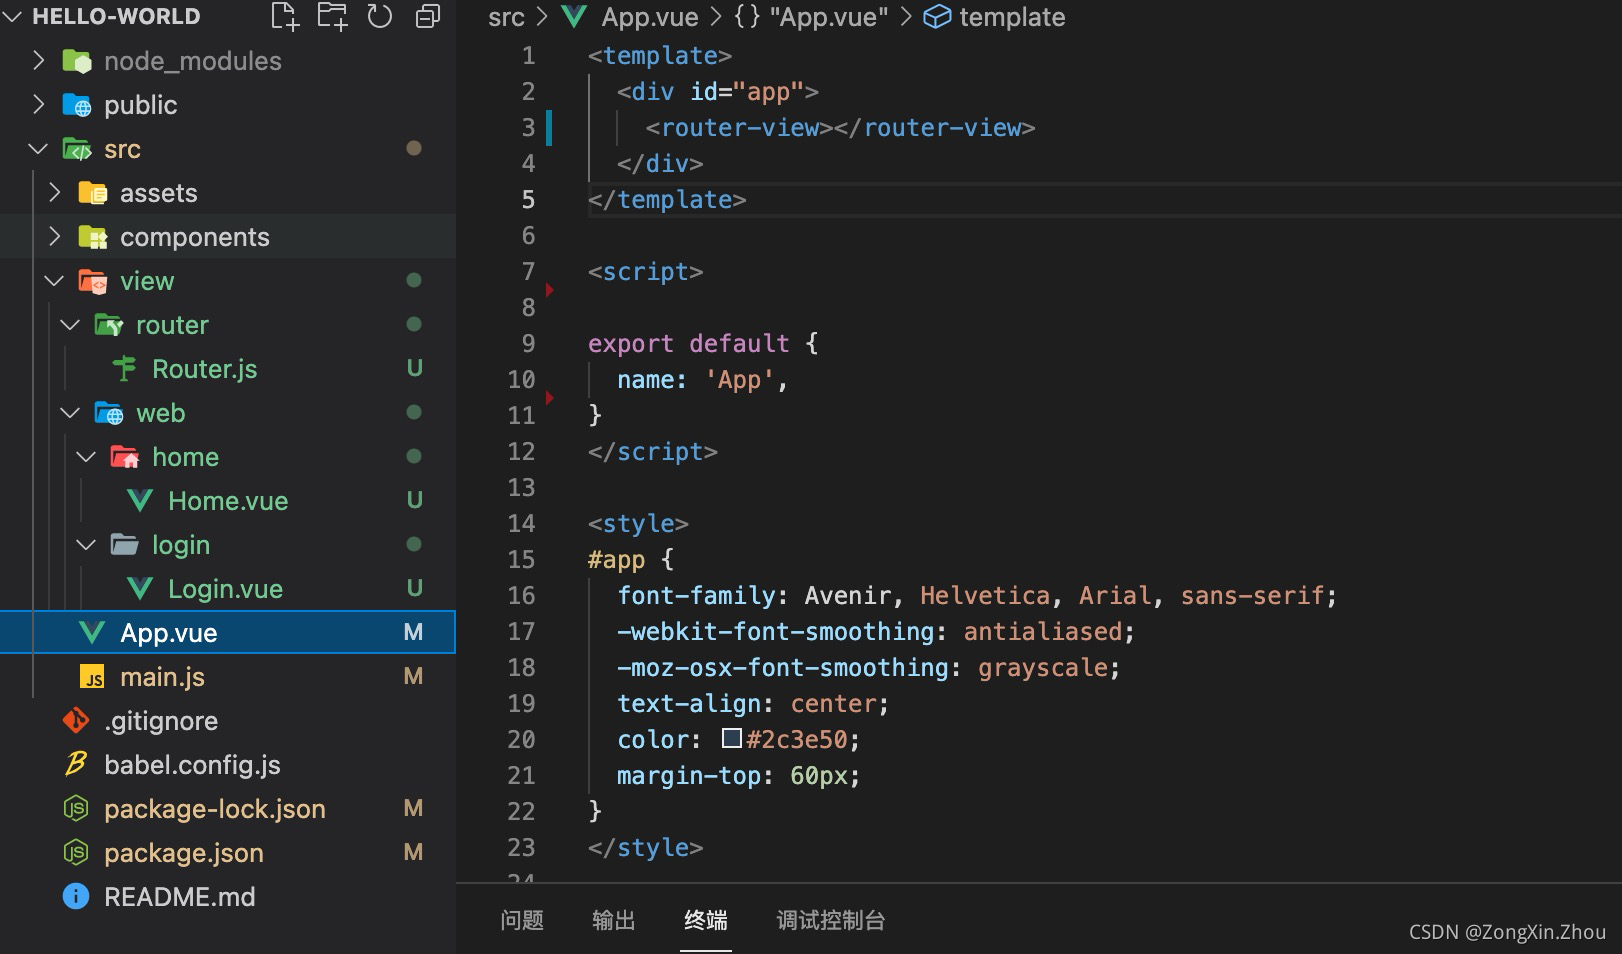Expand the node_modules folder chevron

point(38,61)
